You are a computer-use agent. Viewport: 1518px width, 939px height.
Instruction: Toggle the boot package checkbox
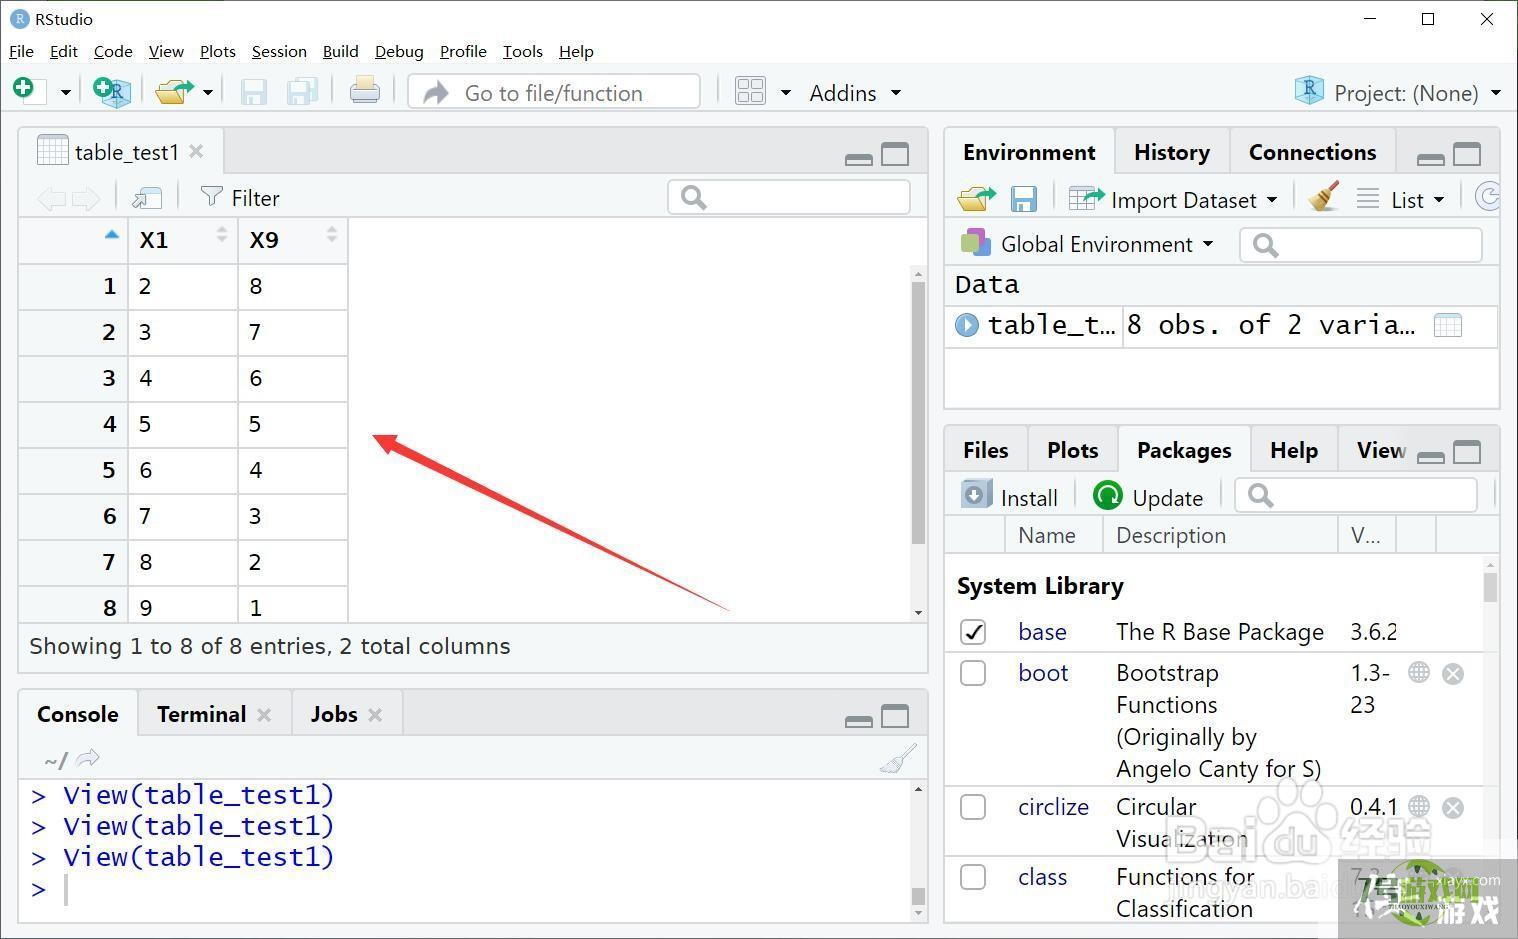pos(973,673)
